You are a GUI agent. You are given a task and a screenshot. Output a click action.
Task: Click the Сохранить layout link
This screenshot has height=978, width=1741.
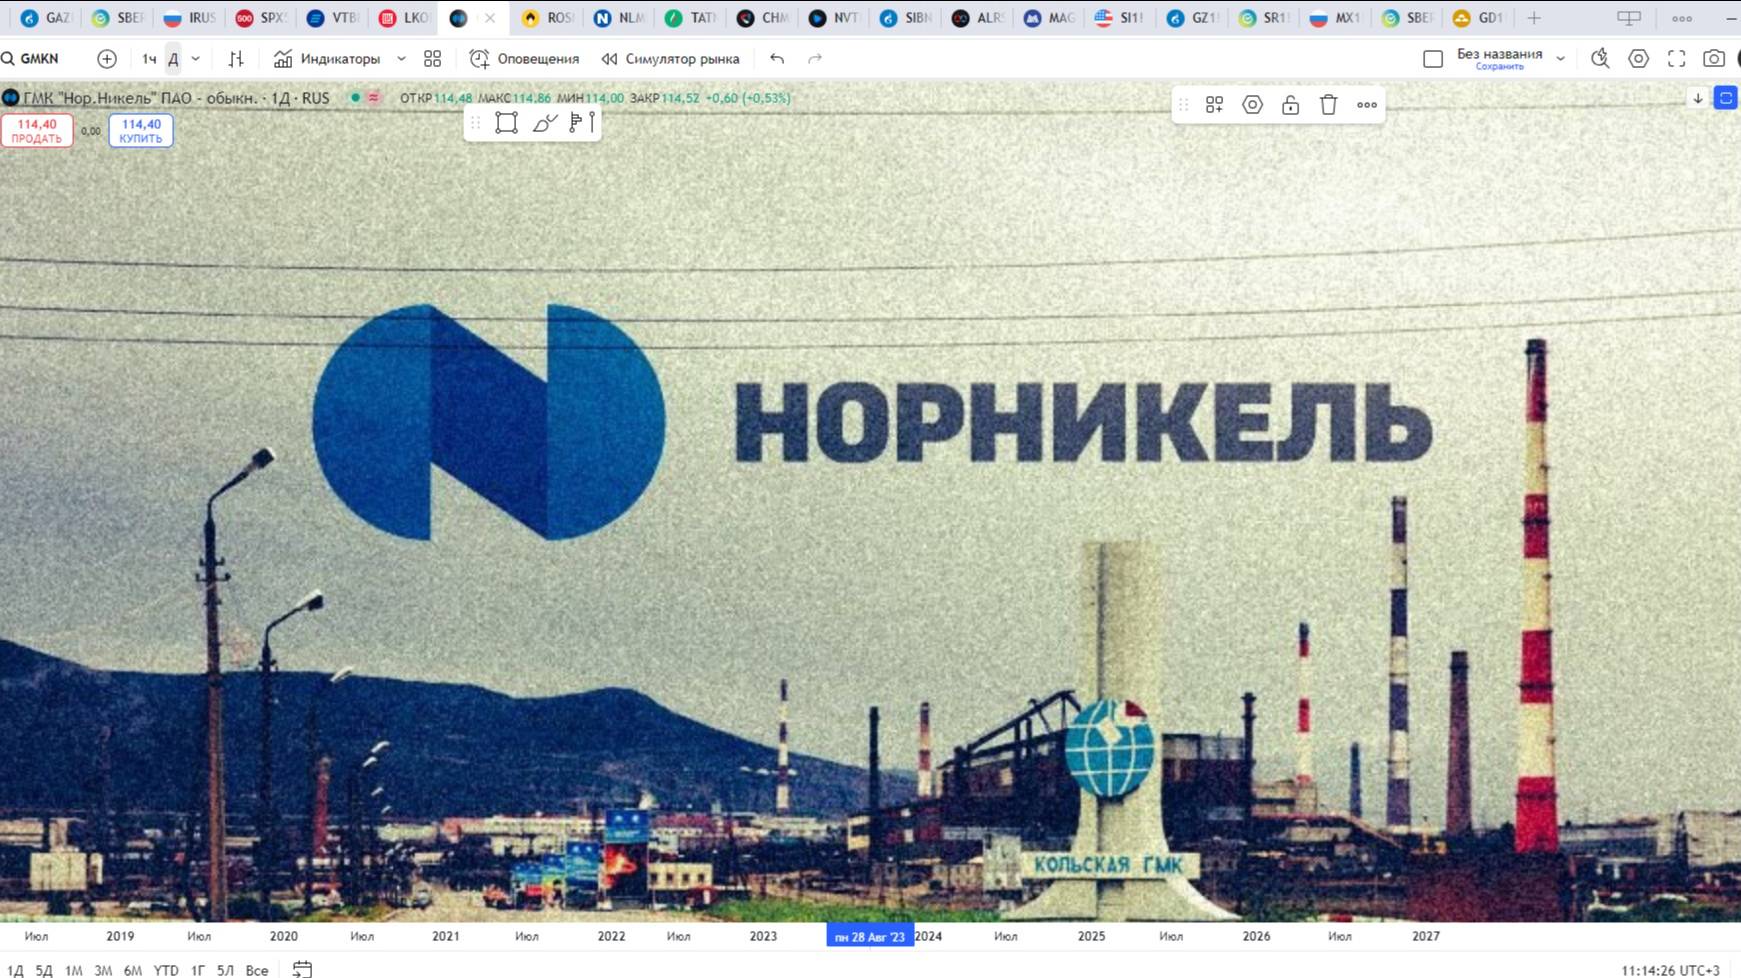tap(1500, 67)
